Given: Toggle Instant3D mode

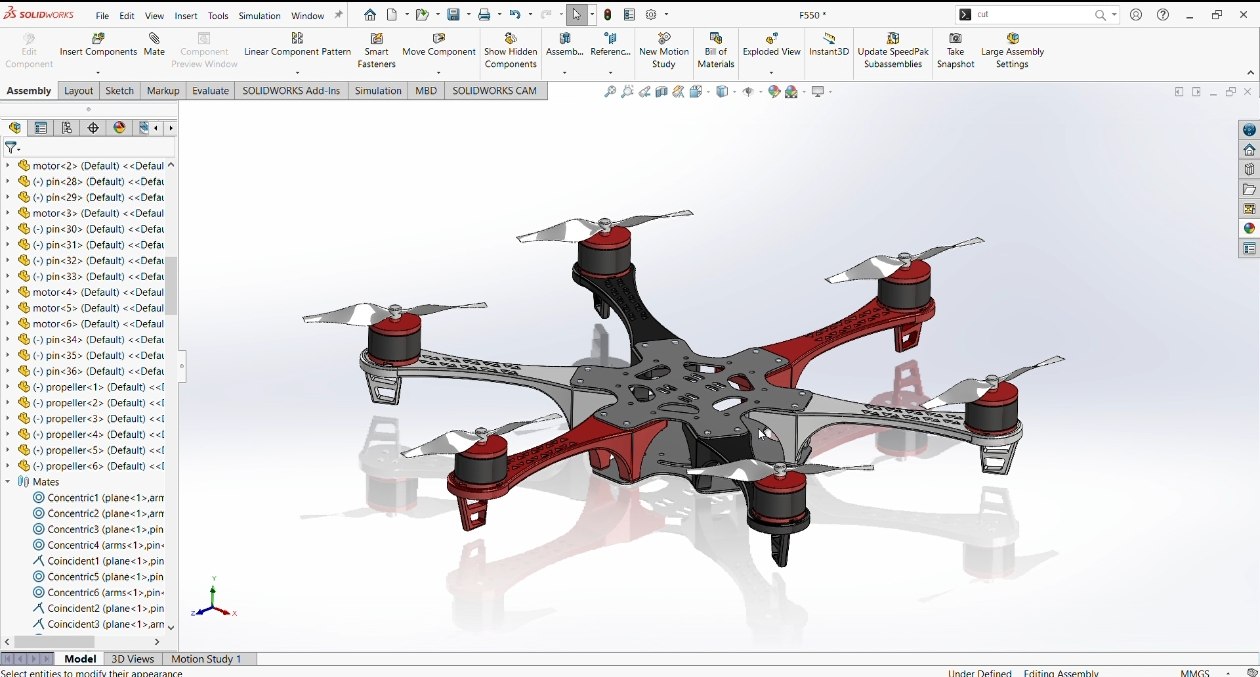Looking at the screenshot, I should tap(829, 45).
